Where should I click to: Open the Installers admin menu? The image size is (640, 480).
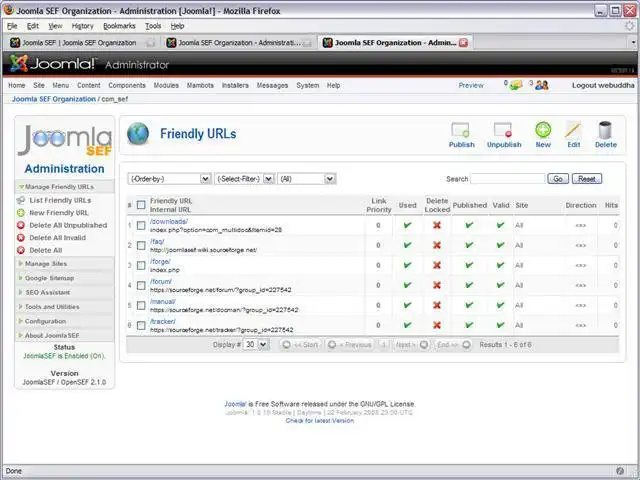(x=235, y=85)
